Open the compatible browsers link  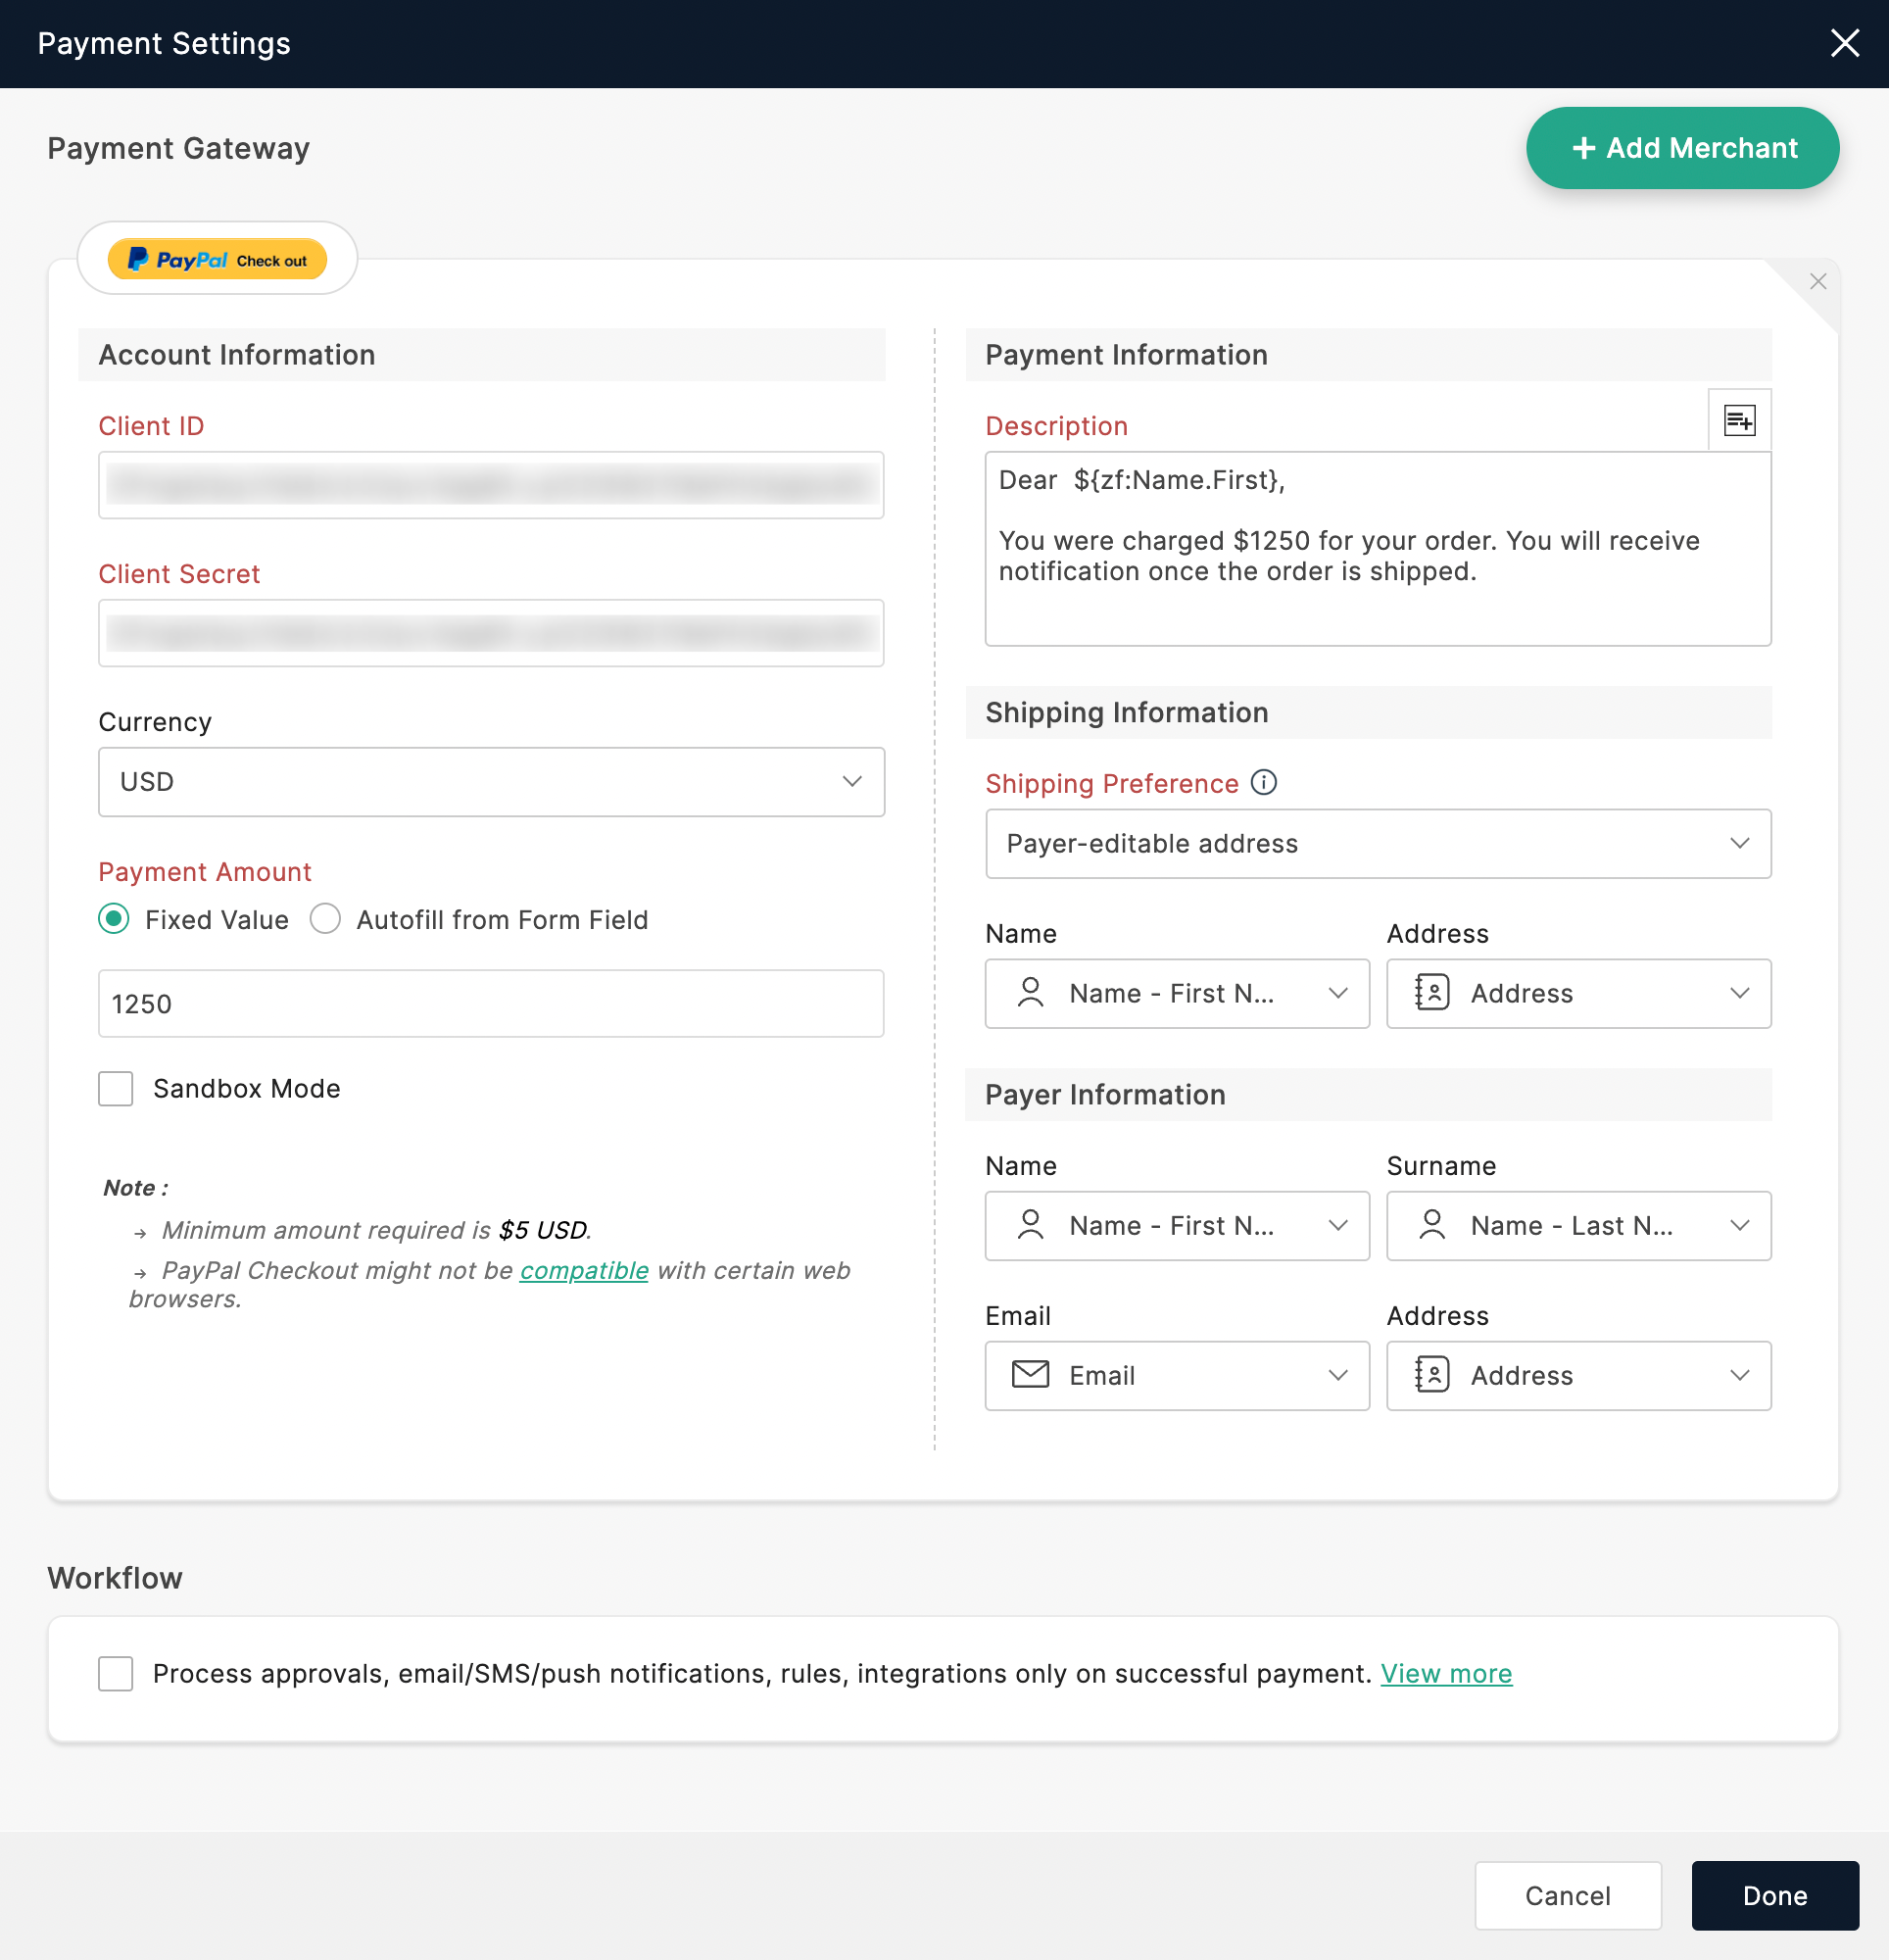click(x=583, y=1270)
